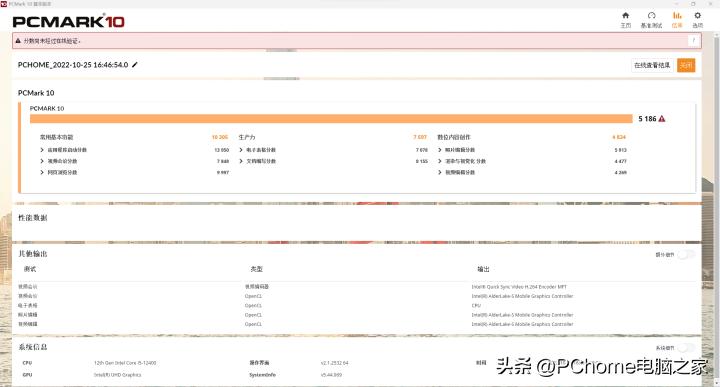Click the 12th Gen Intel Core CPU value
Viewport: 720px width, 387px height.
tap(125, 363)
